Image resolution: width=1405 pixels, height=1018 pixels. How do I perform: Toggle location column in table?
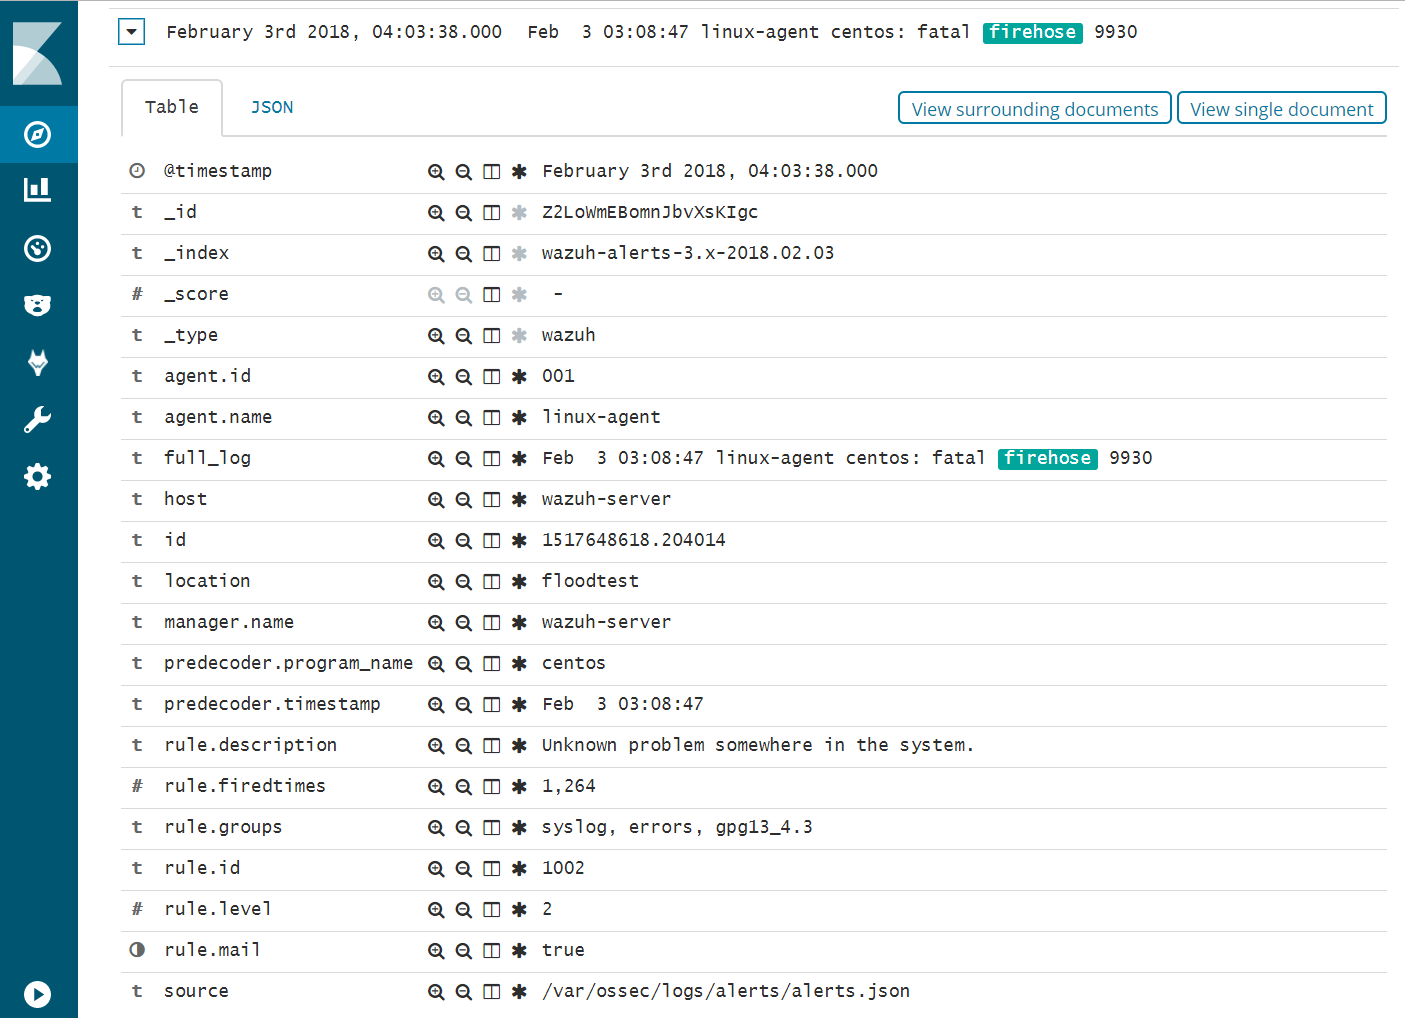pyautogui.click(x=492, y=582)
